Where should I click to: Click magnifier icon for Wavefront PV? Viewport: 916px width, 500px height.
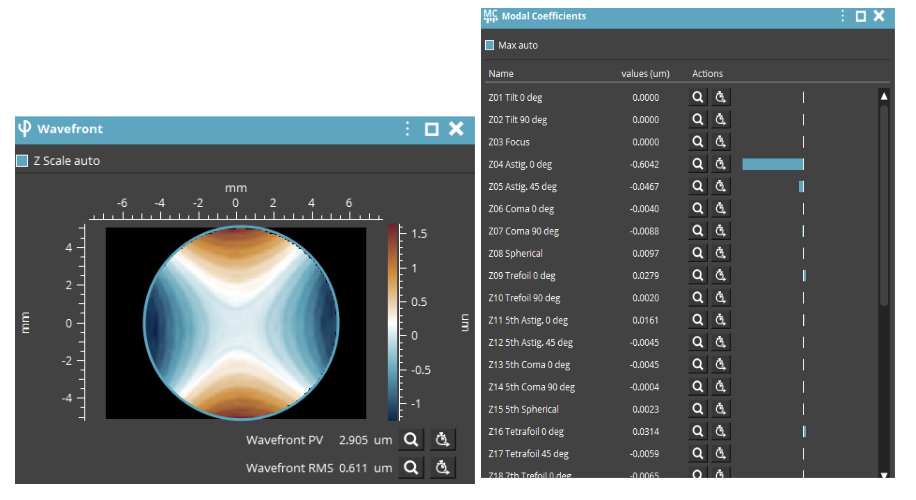[x=410, y=439]
